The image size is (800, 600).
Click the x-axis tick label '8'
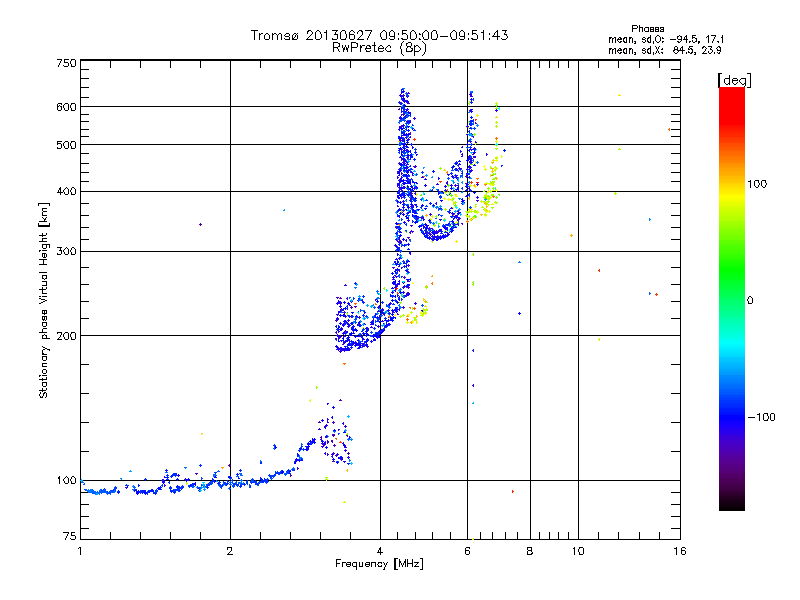(530, 551)
